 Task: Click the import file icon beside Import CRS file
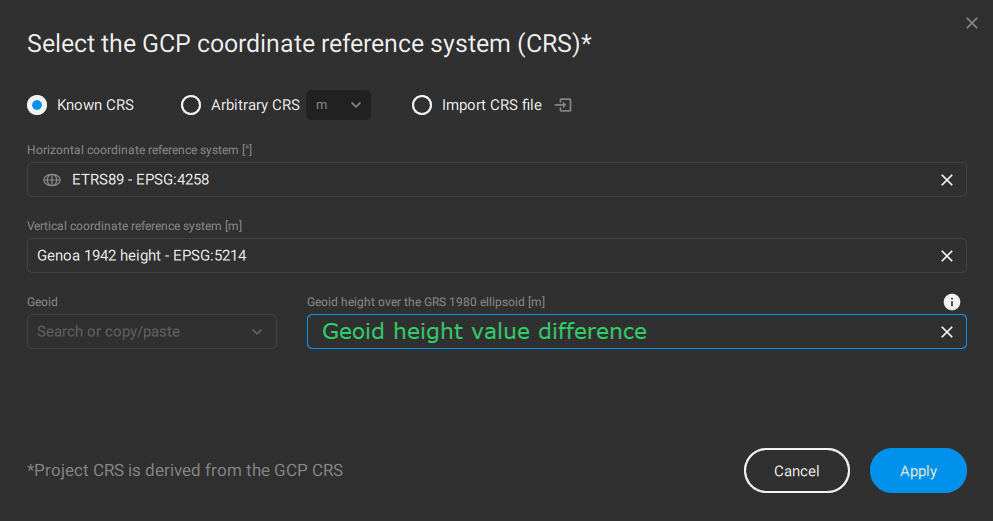point(564,105)
